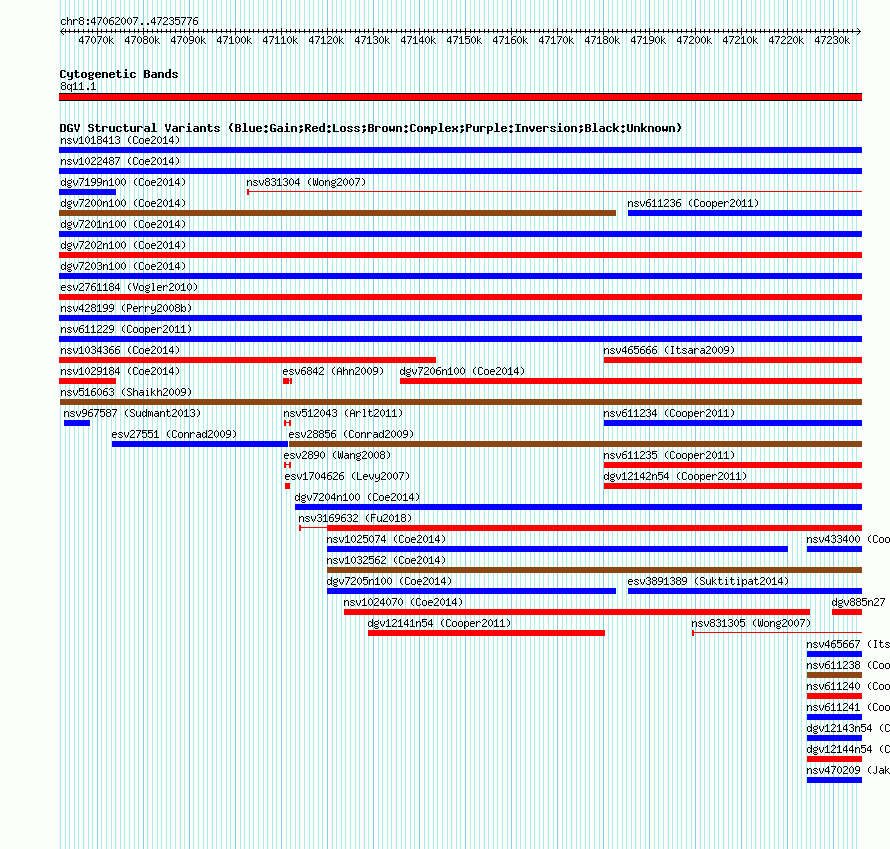Viewport: 890px width, 849px height.
Task: Click dgv7206n100 (Coe2014) label
Action: [462, 371]
